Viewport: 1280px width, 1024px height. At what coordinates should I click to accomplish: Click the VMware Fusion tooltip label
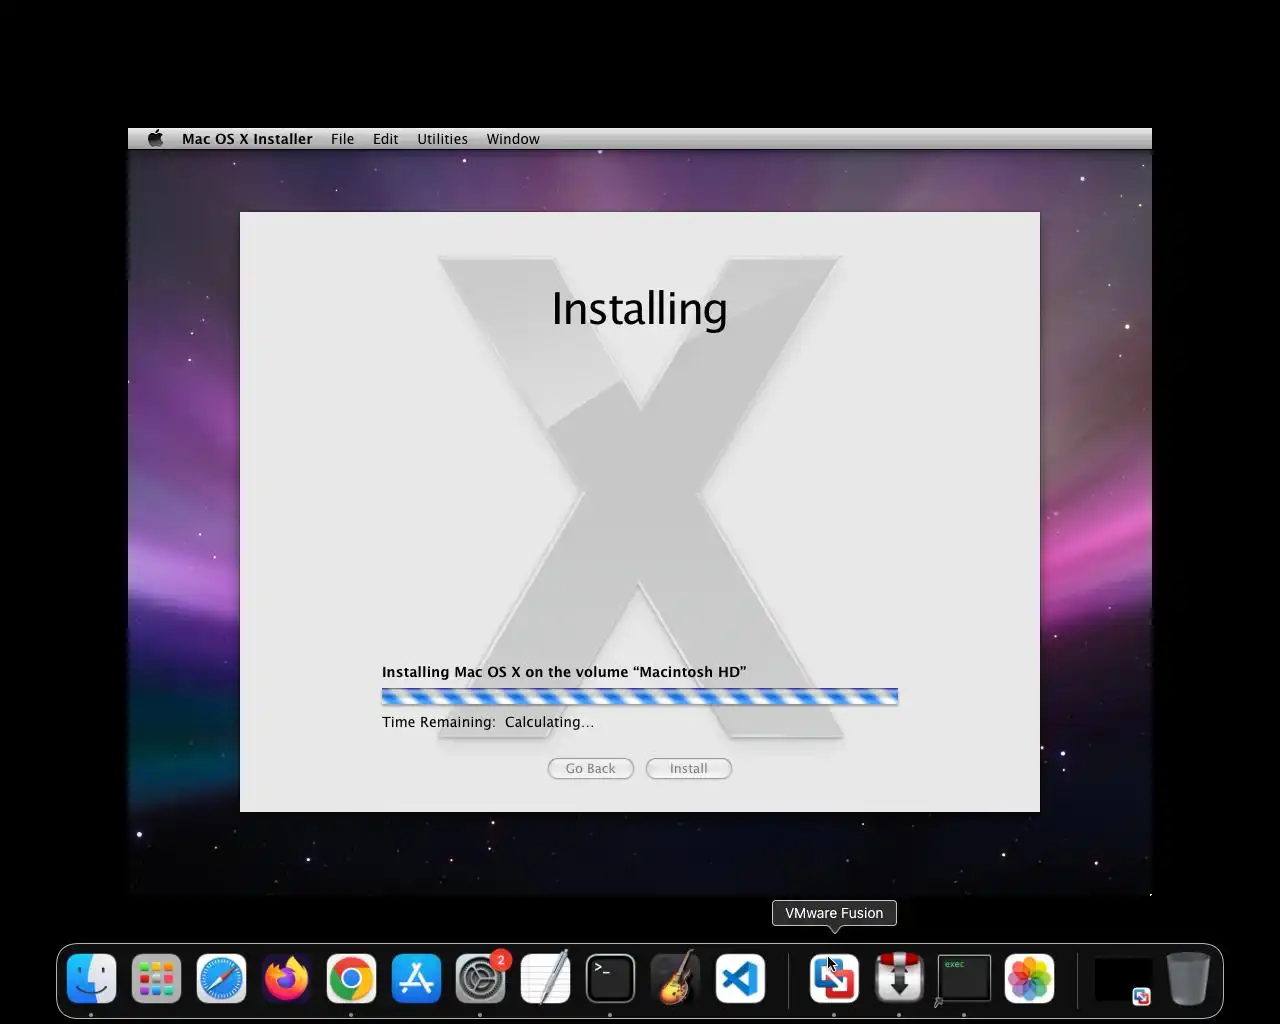click(834, 913)
